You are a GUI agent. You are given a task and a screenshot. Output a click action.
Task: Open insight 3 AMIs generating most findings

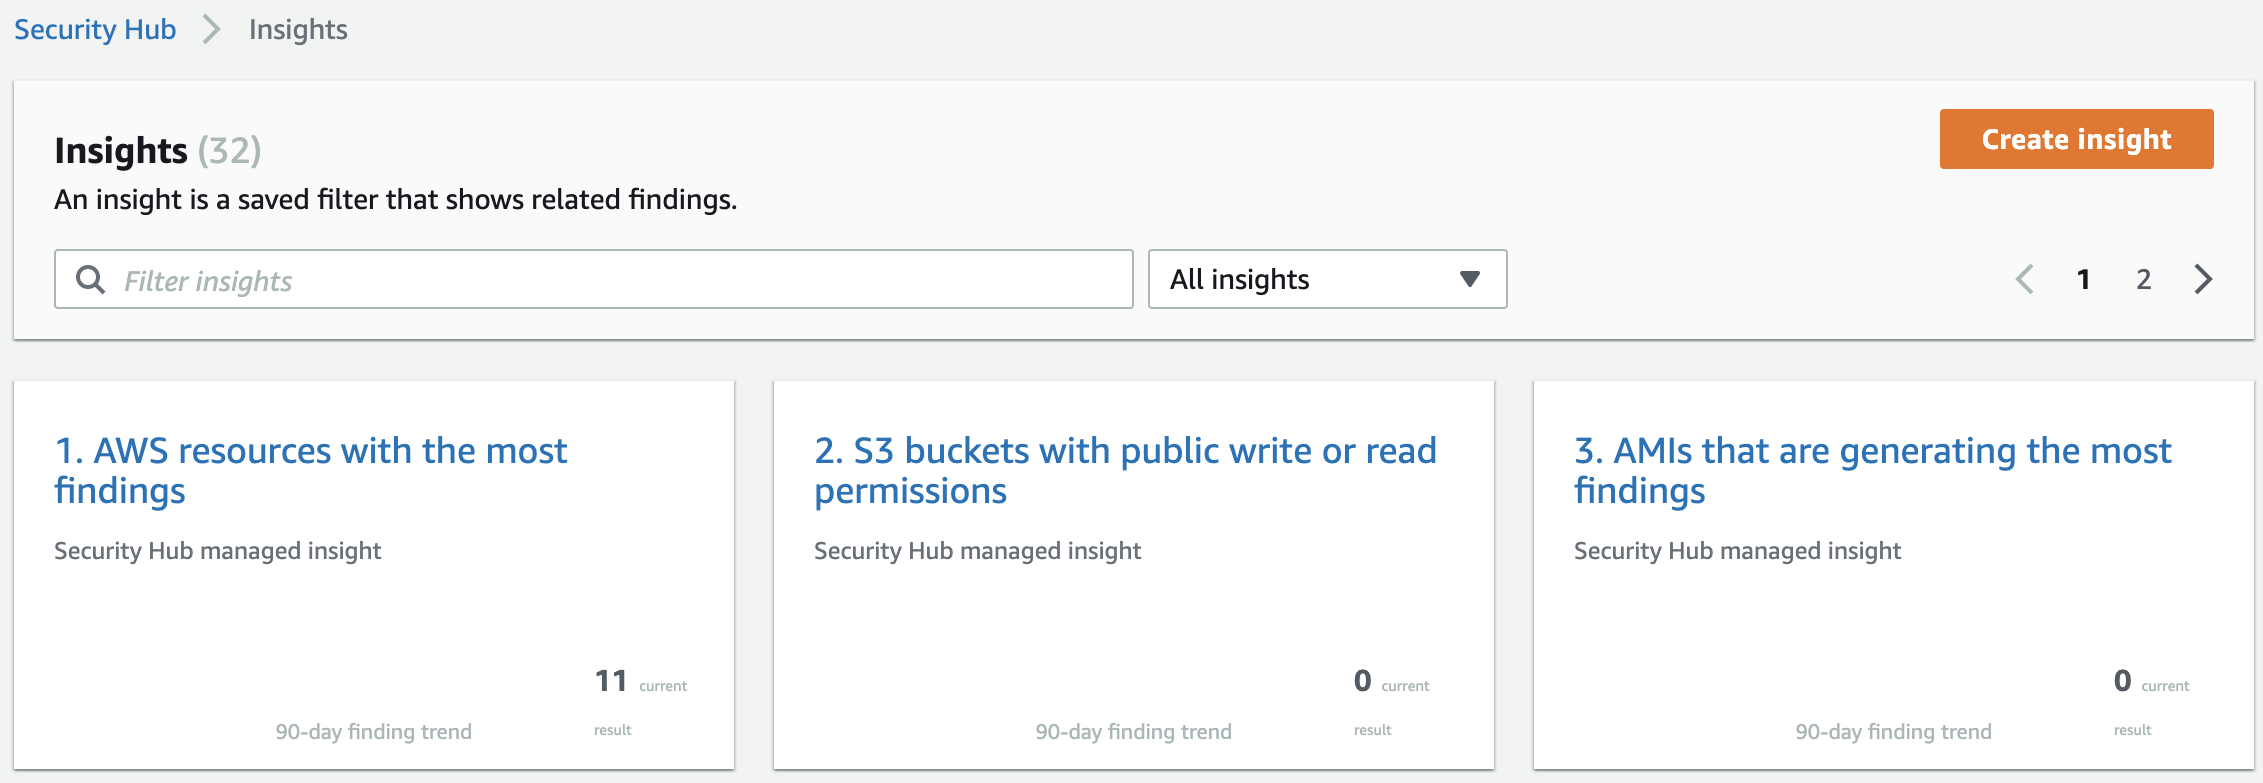click(x=1872, y=470)
